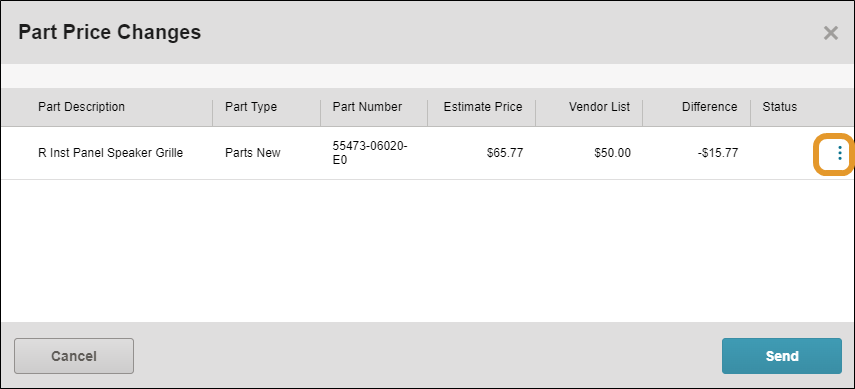The width and height of the screenshot is (855, 389).
Task: Select the R Inst Panel Speaker Grille row
Action: point(428,153)
